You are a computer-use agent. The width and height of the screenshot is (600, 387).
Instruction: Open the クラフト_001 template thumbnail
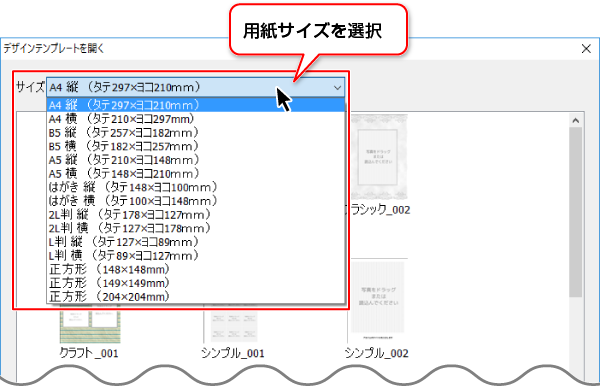[90, 326]
